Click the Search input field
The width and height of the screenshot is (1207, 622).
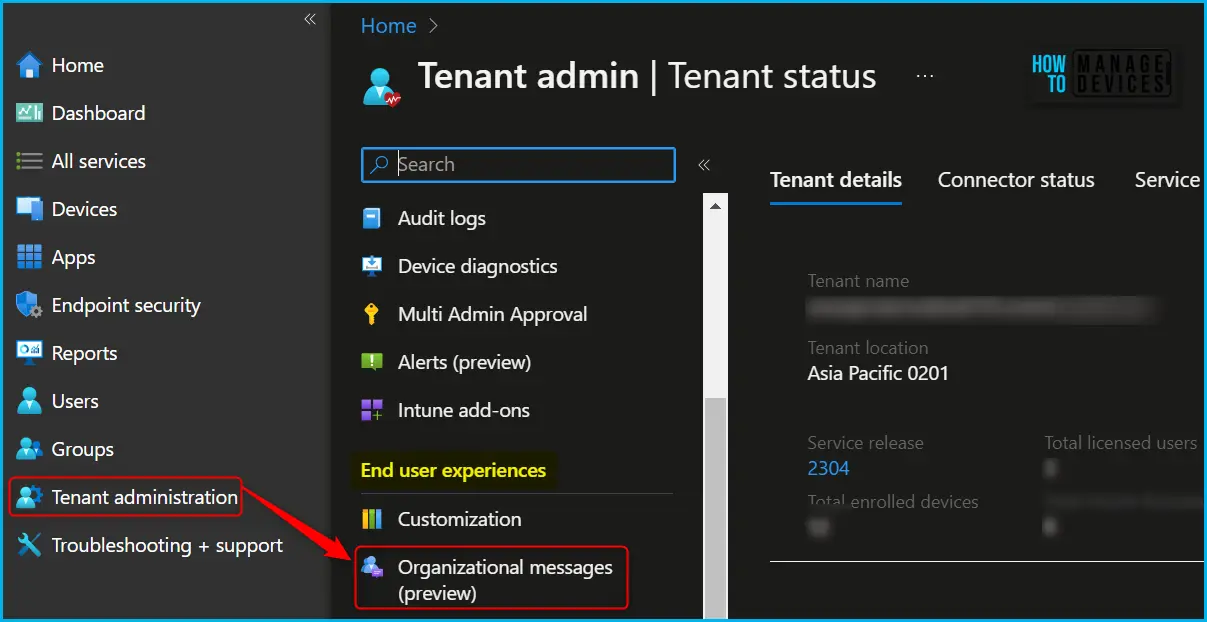click(x=518, y=165)
